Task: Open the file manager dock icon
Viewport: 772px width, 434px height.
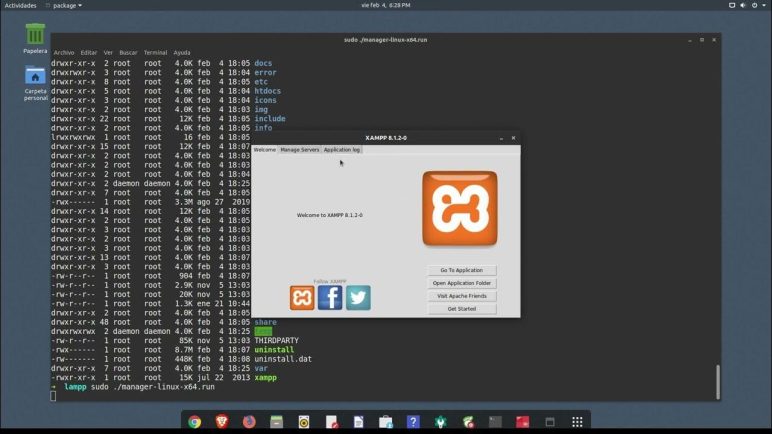Action: (277, 422)
